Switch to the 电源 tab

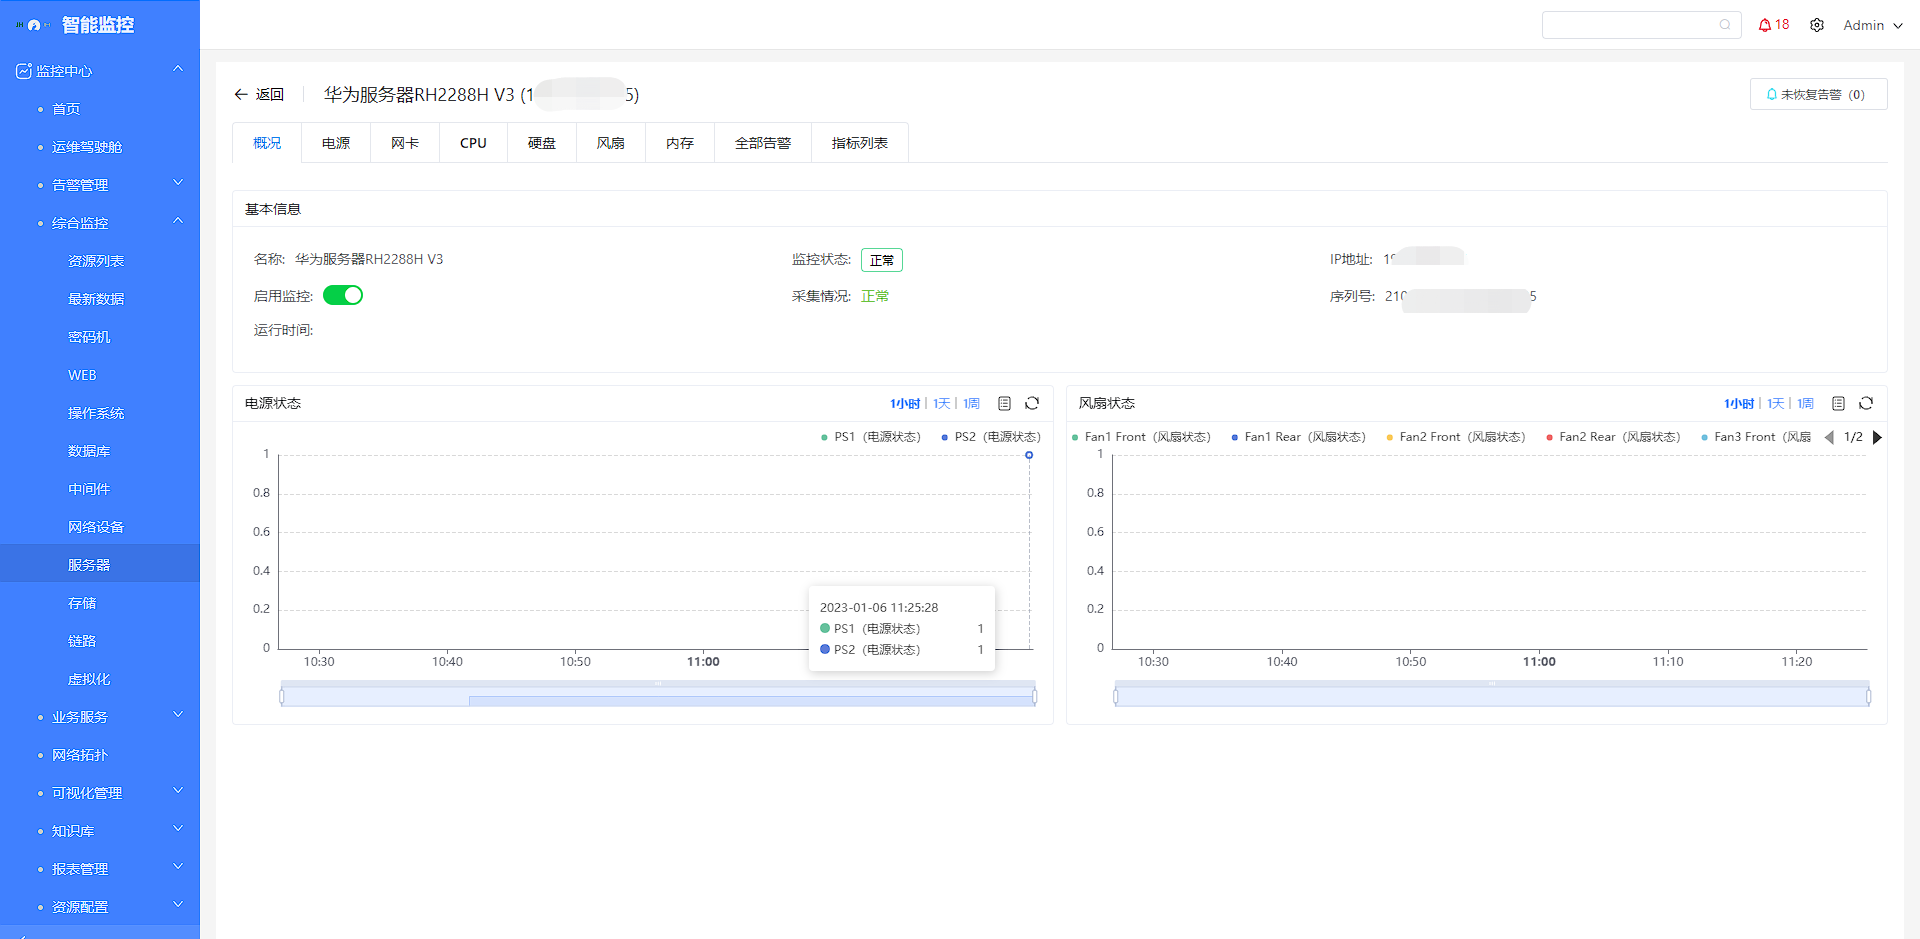click(336, 143)
